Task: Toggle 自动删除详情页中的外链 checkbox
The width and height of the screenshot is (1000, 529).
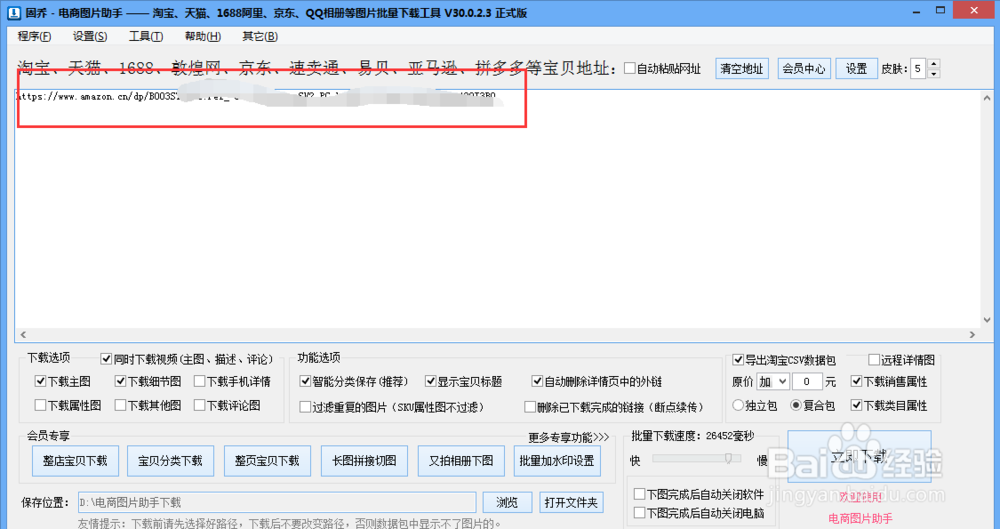Action: coord(537,382)
